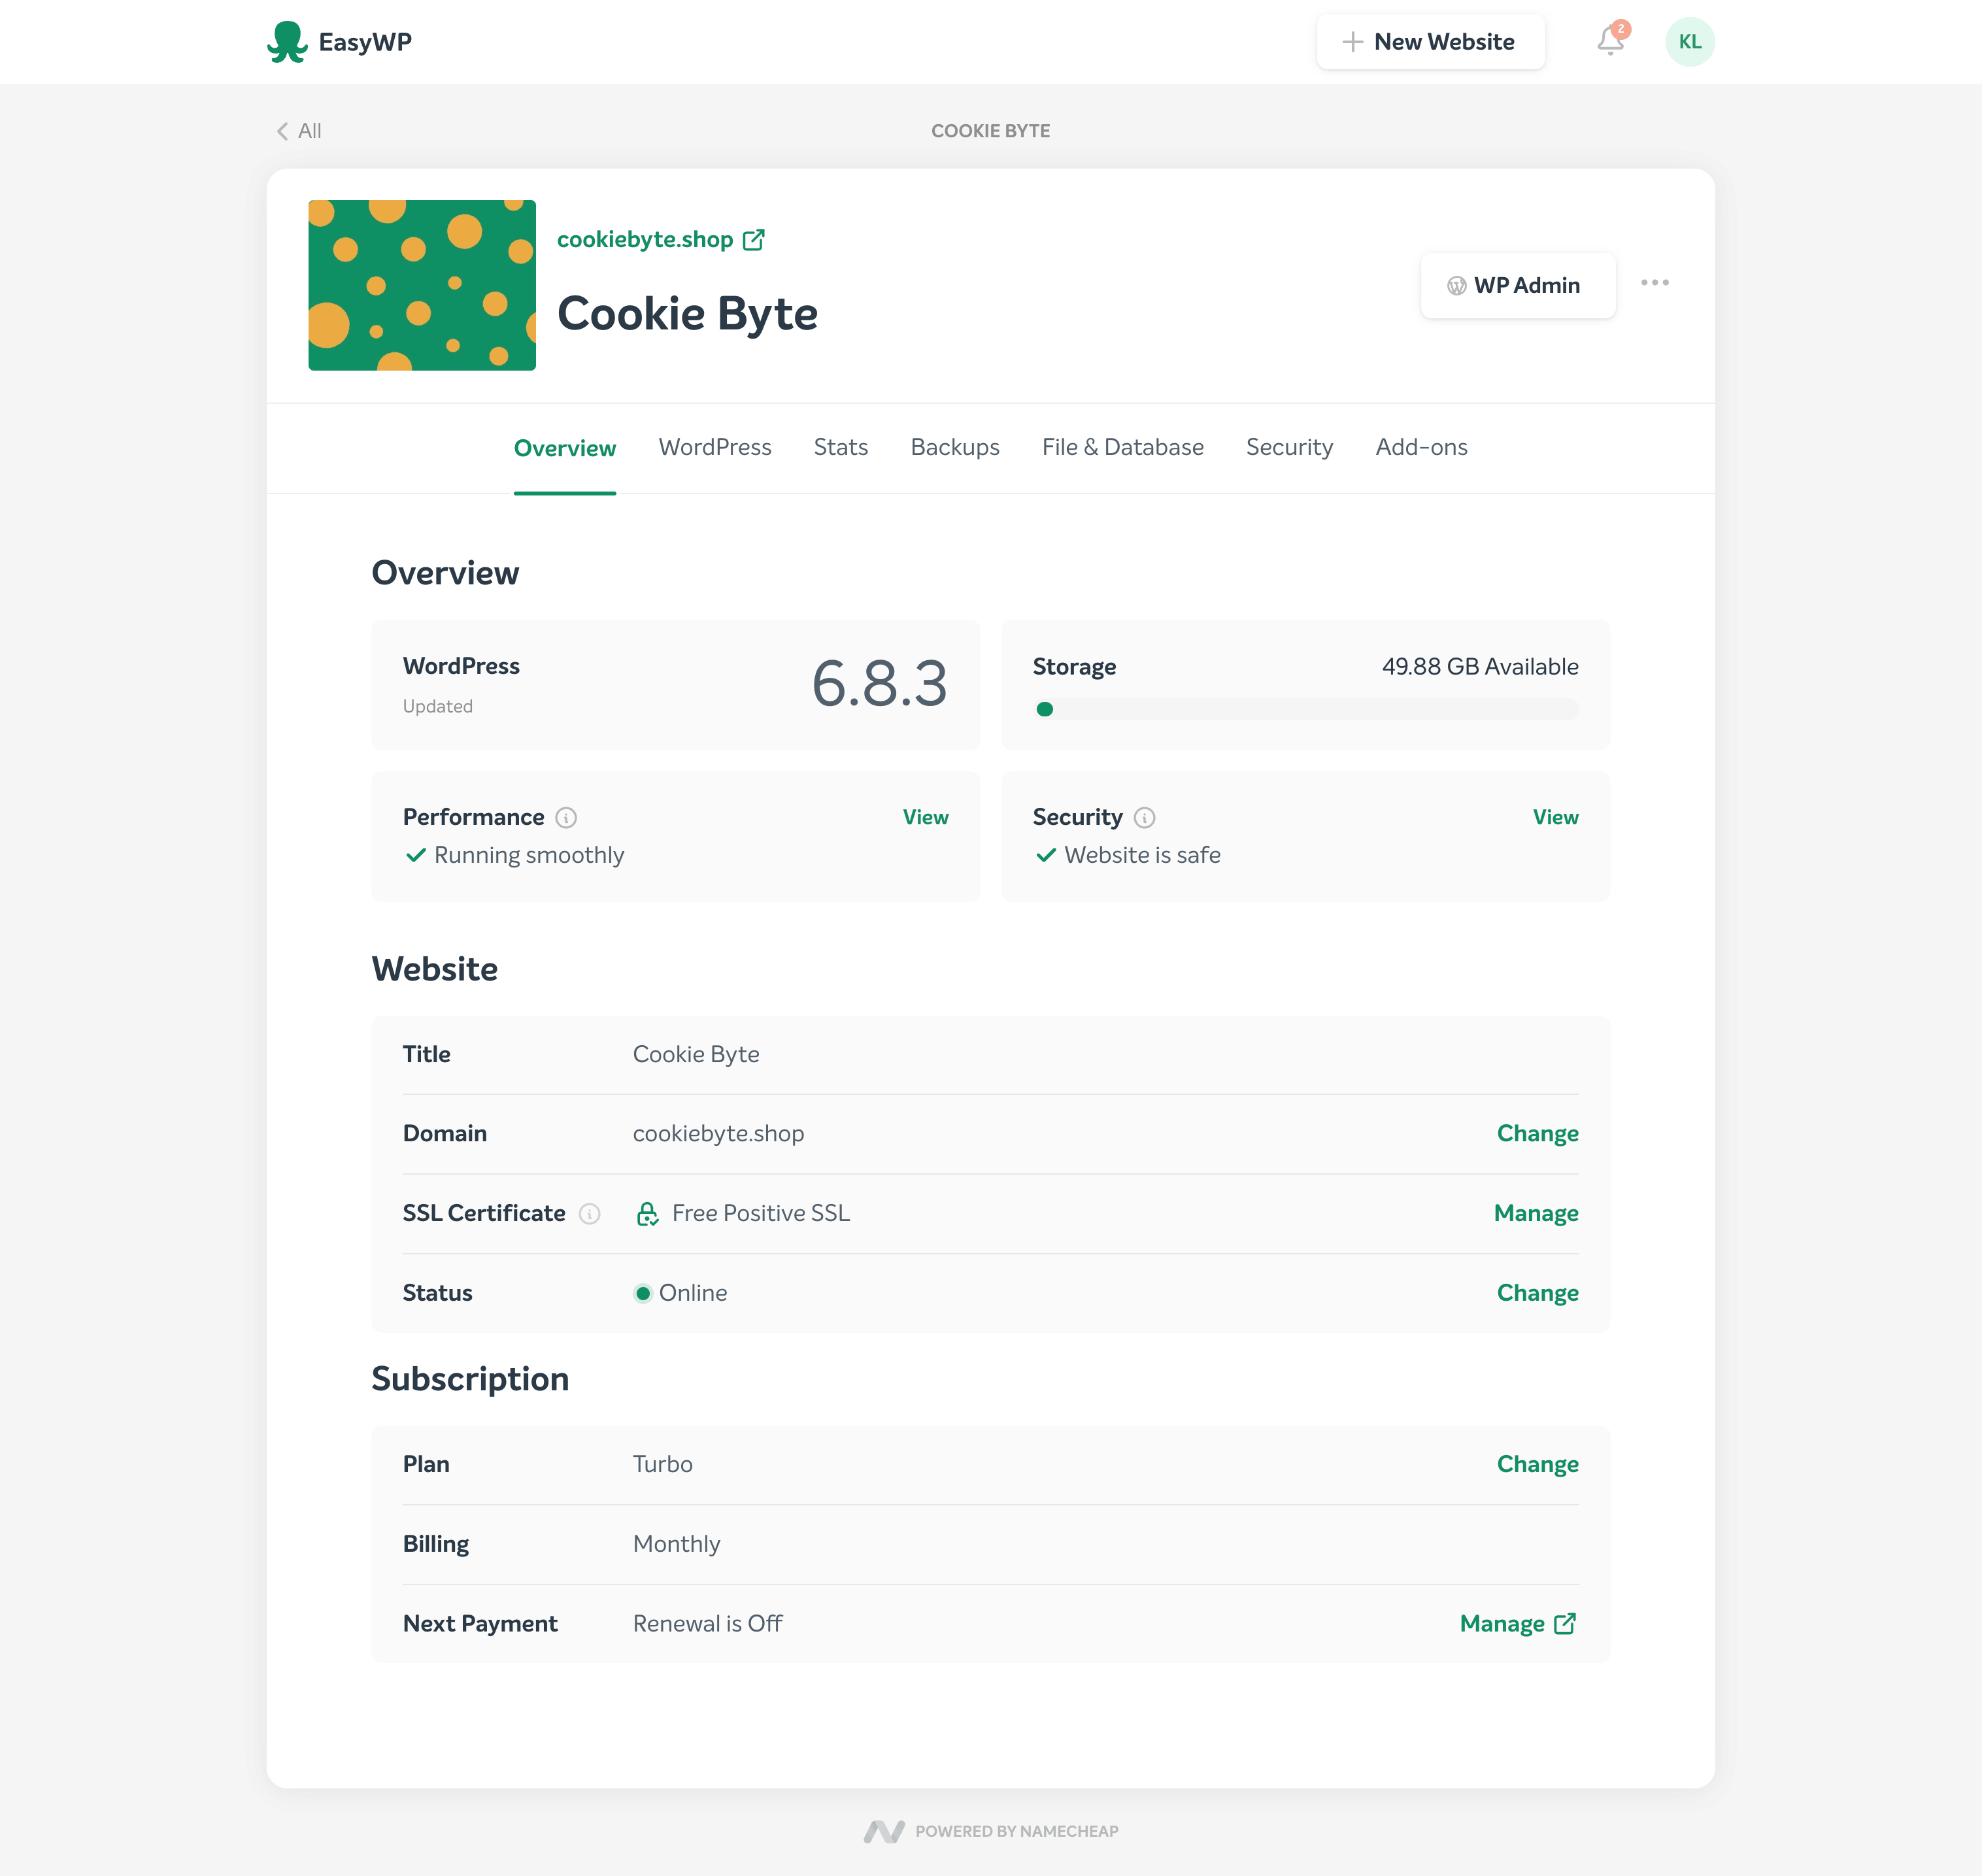Open cookiebyte.shop via external link icon
Image resolution: width=1982 pixels, height=1876 pixels.
754,238
